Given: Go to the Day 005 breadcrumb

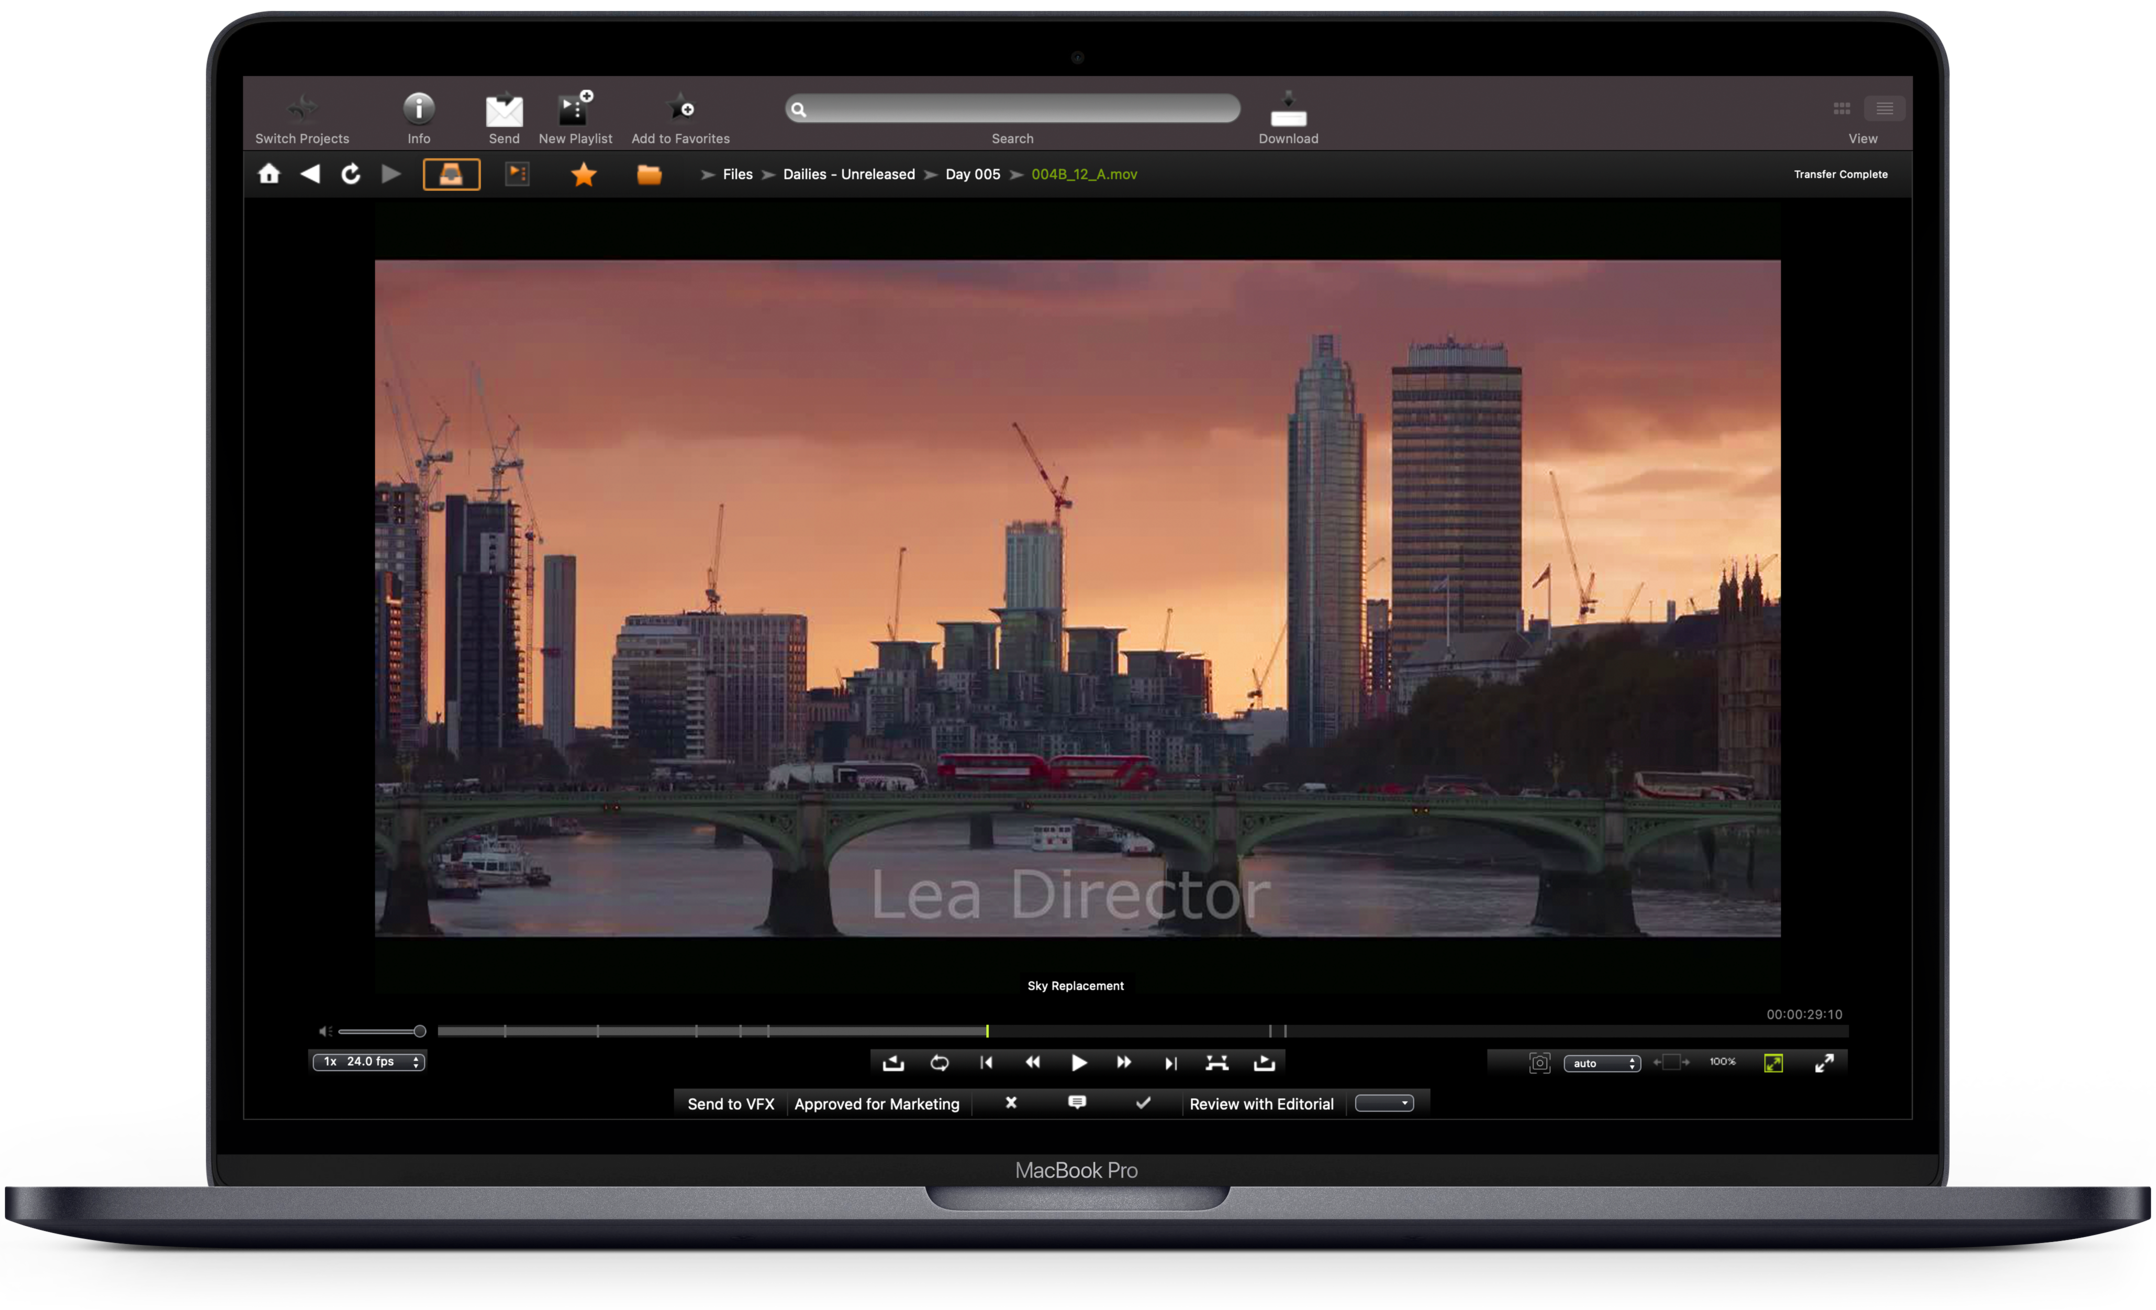Looking at the screenshot, I should point(972,174).
